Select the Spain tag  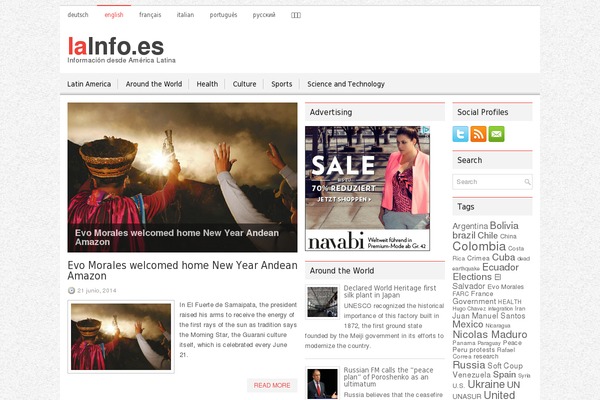504,375
